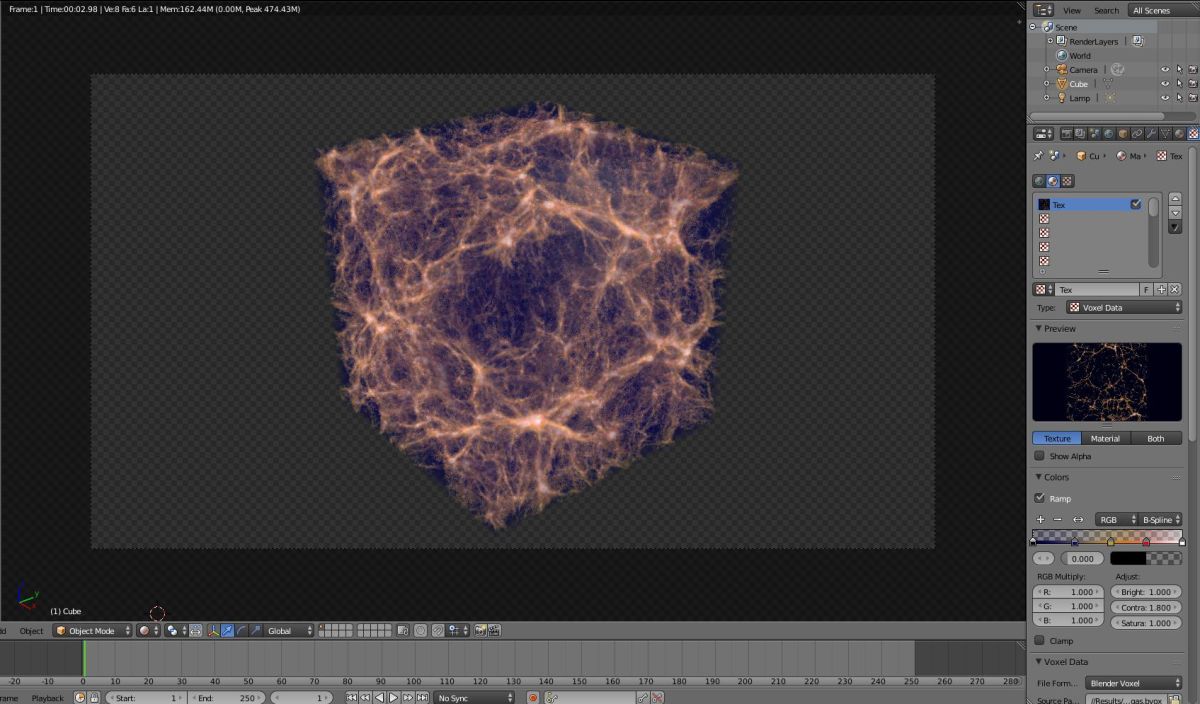Screen dimensions: 1200x704
Task: Click the pin icon in properties breadcrumb
Action: (1038, 156)
